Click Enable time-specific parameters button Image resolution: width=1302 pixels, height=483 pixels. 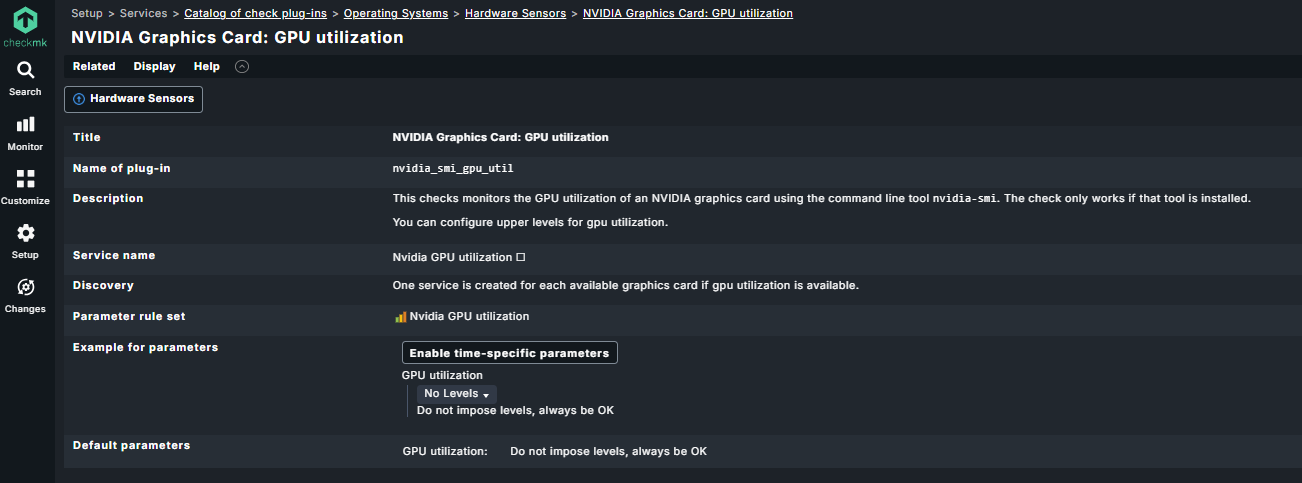[509, 353]
